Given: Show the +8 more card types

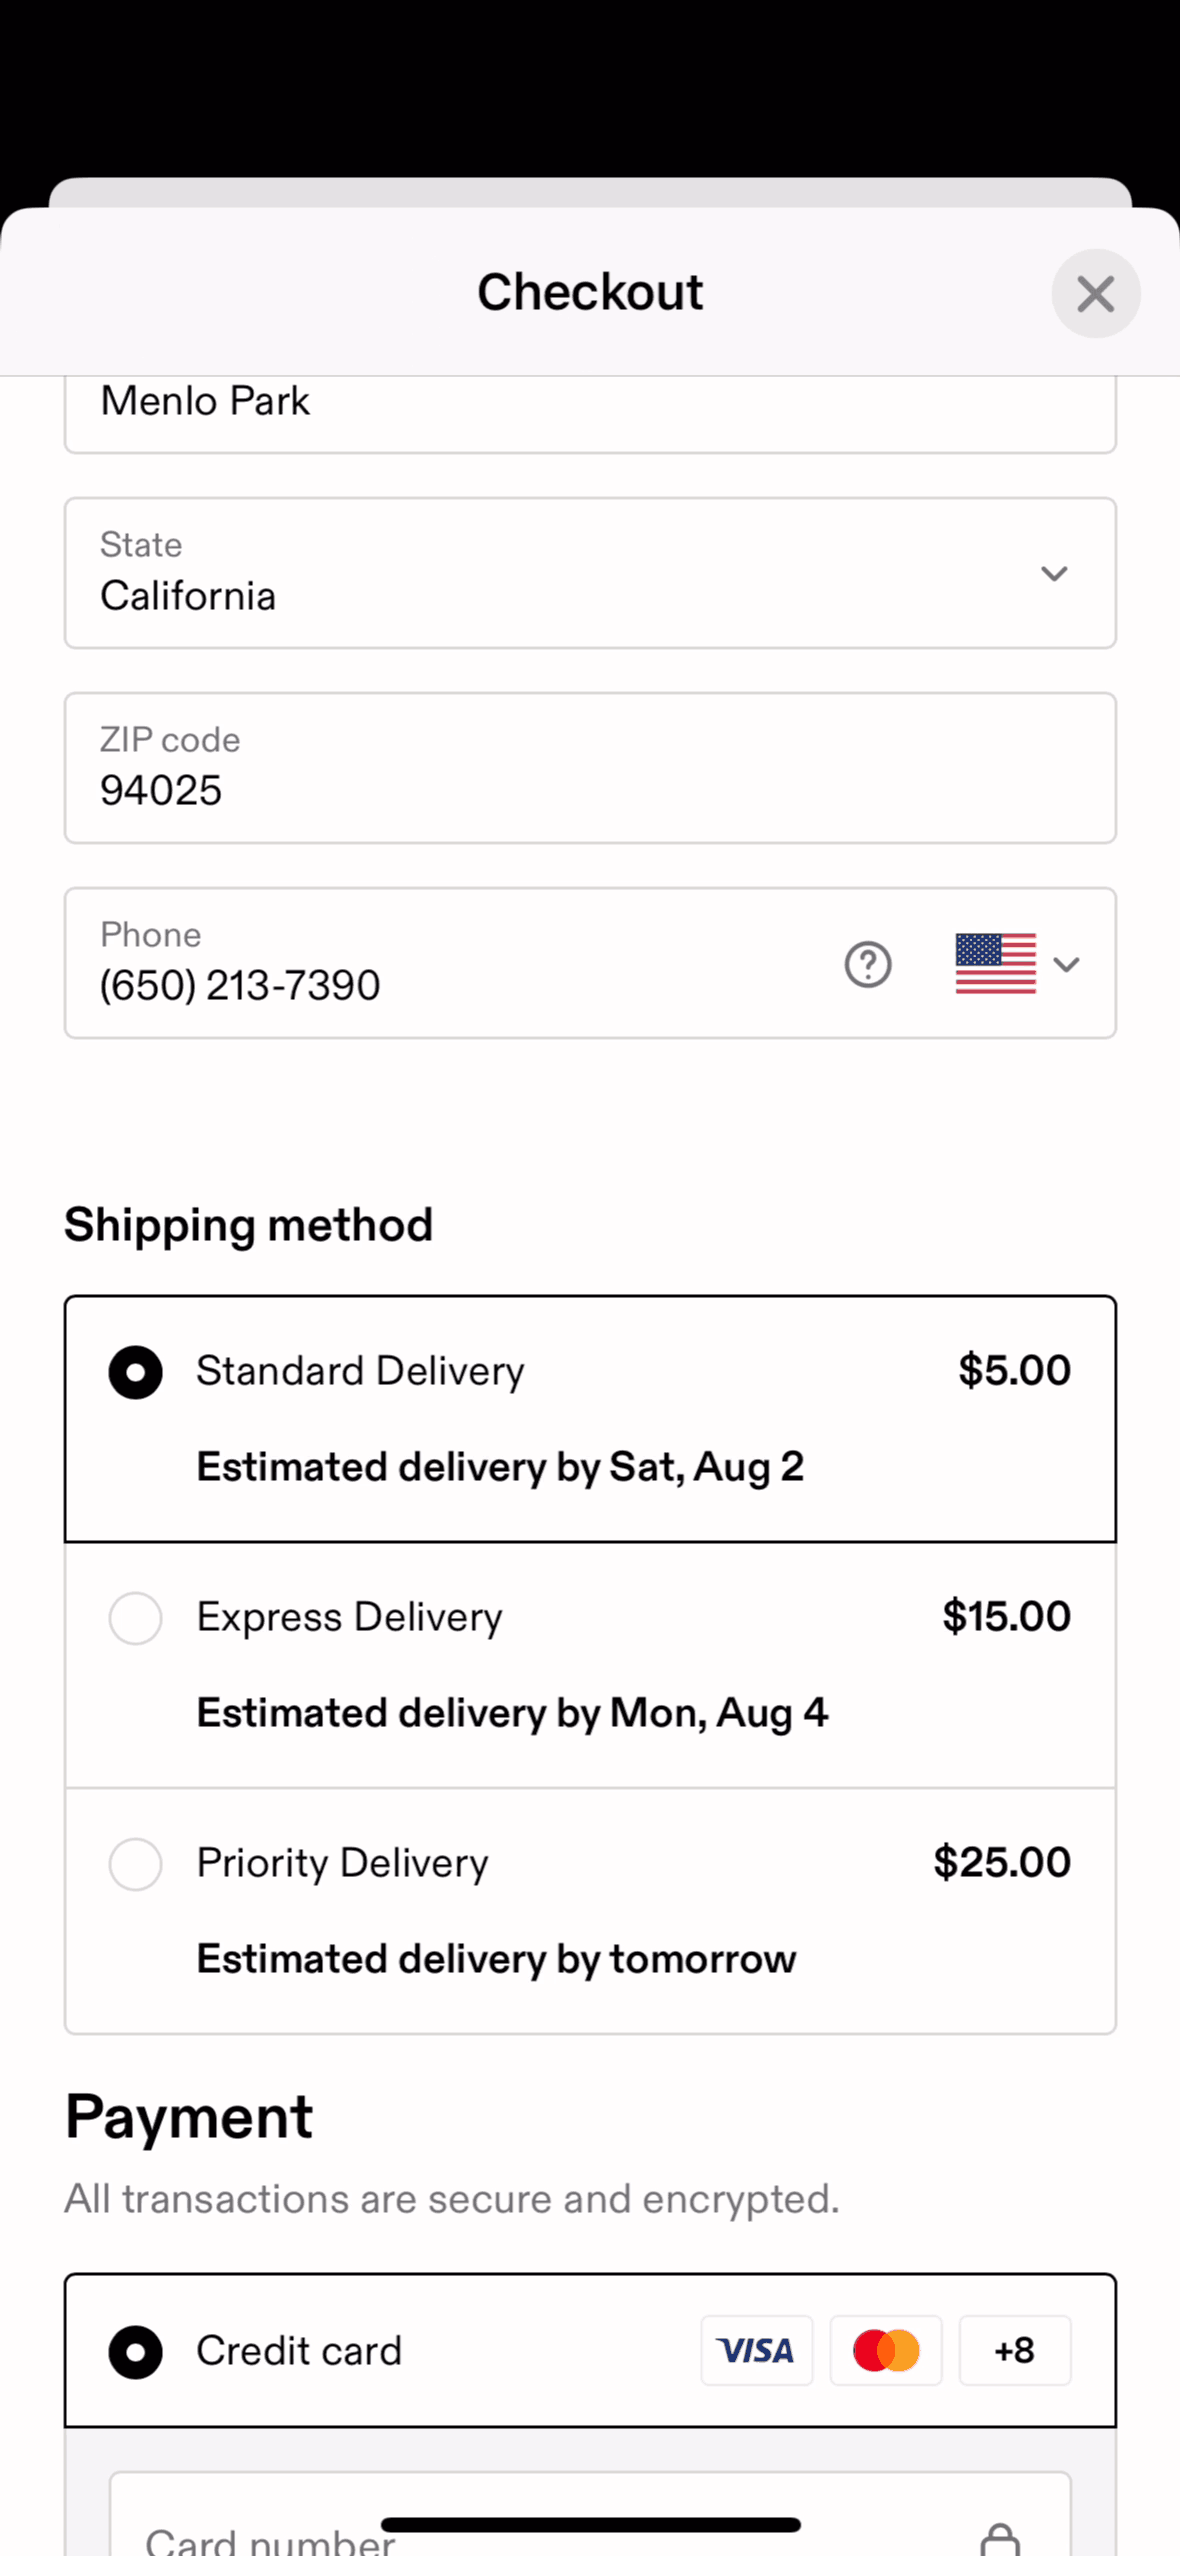Looking at the screenshot, I should (1014, 2350).
